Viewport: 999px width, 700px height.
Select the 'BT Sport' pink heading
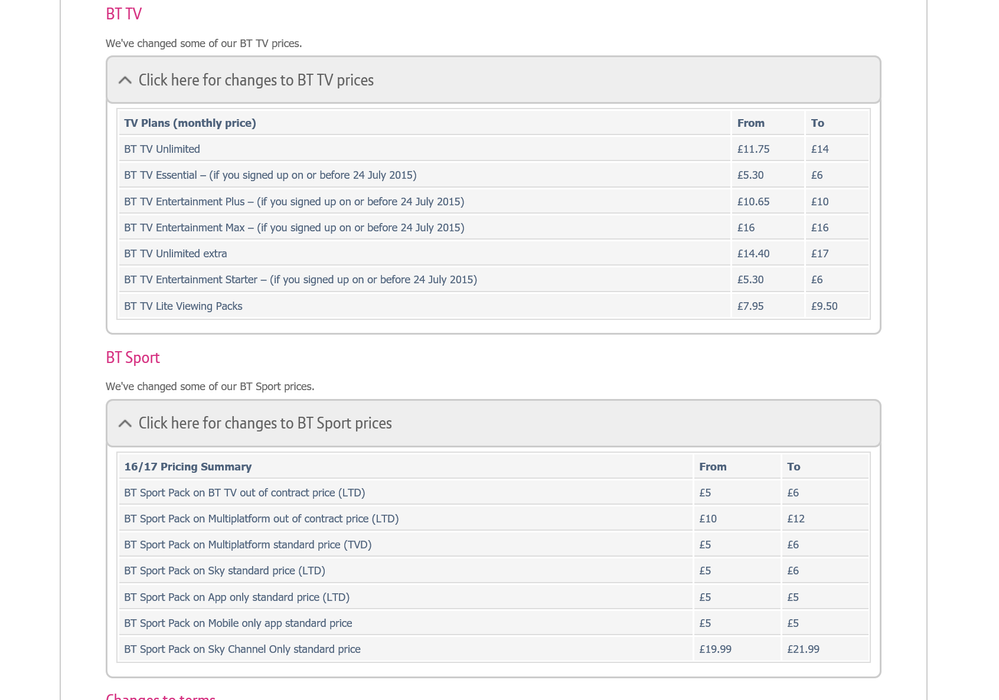[133, 358]
